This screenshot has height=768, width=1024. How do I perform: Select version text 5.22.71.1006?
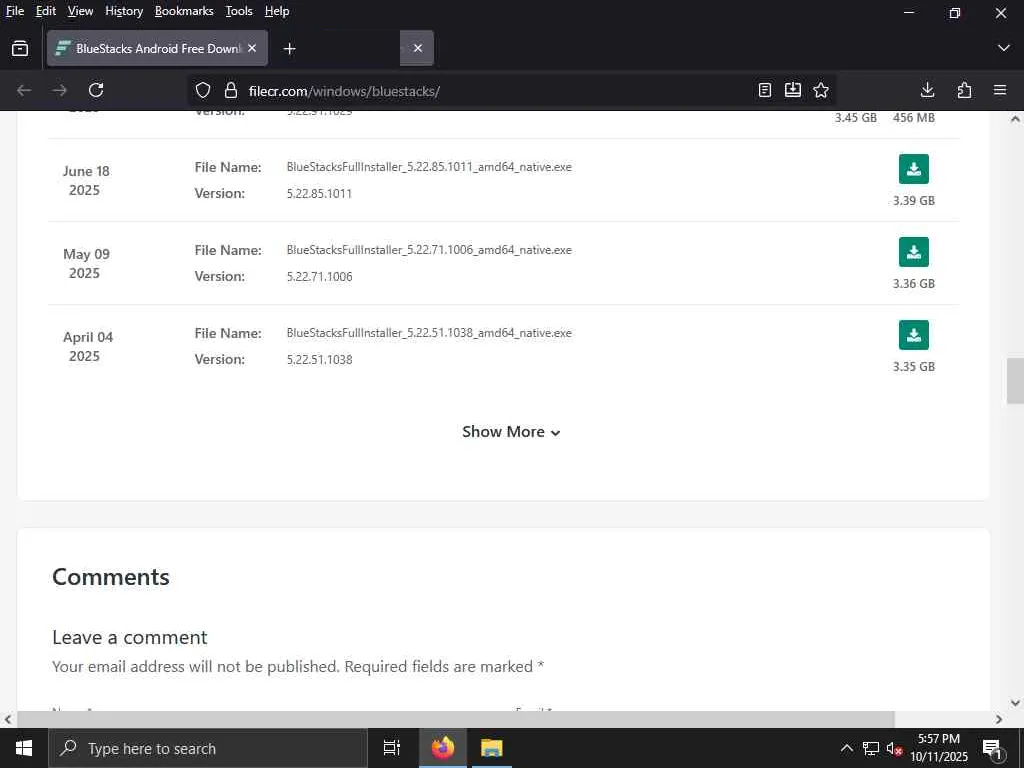point(319,276)
